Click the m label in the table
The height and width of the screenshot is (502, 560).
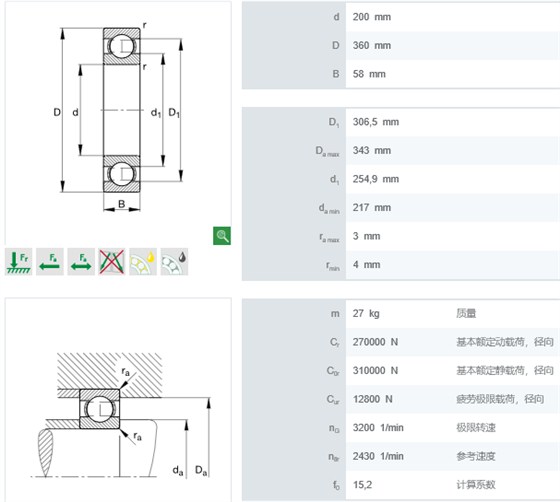pos(335,313)
